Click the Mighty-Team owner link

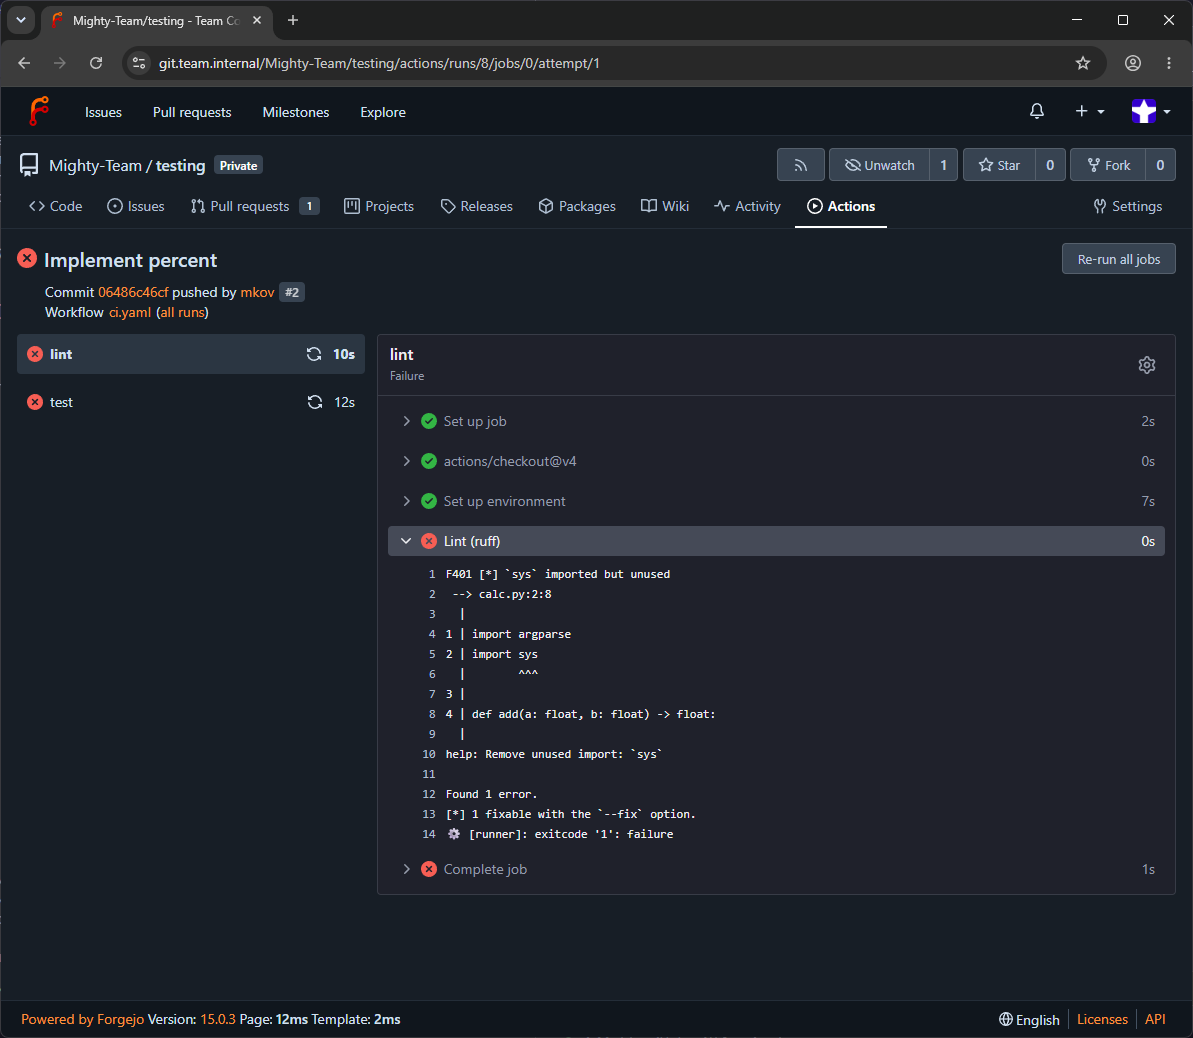[95, 165]
